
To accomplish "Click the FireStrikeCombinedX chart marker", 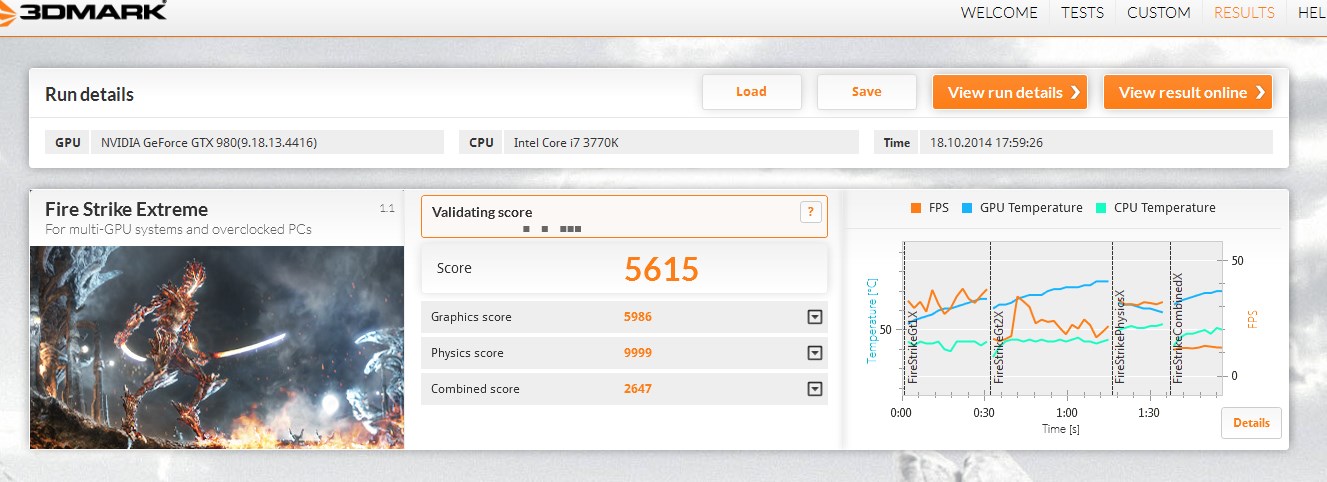I will [1178, 326].
